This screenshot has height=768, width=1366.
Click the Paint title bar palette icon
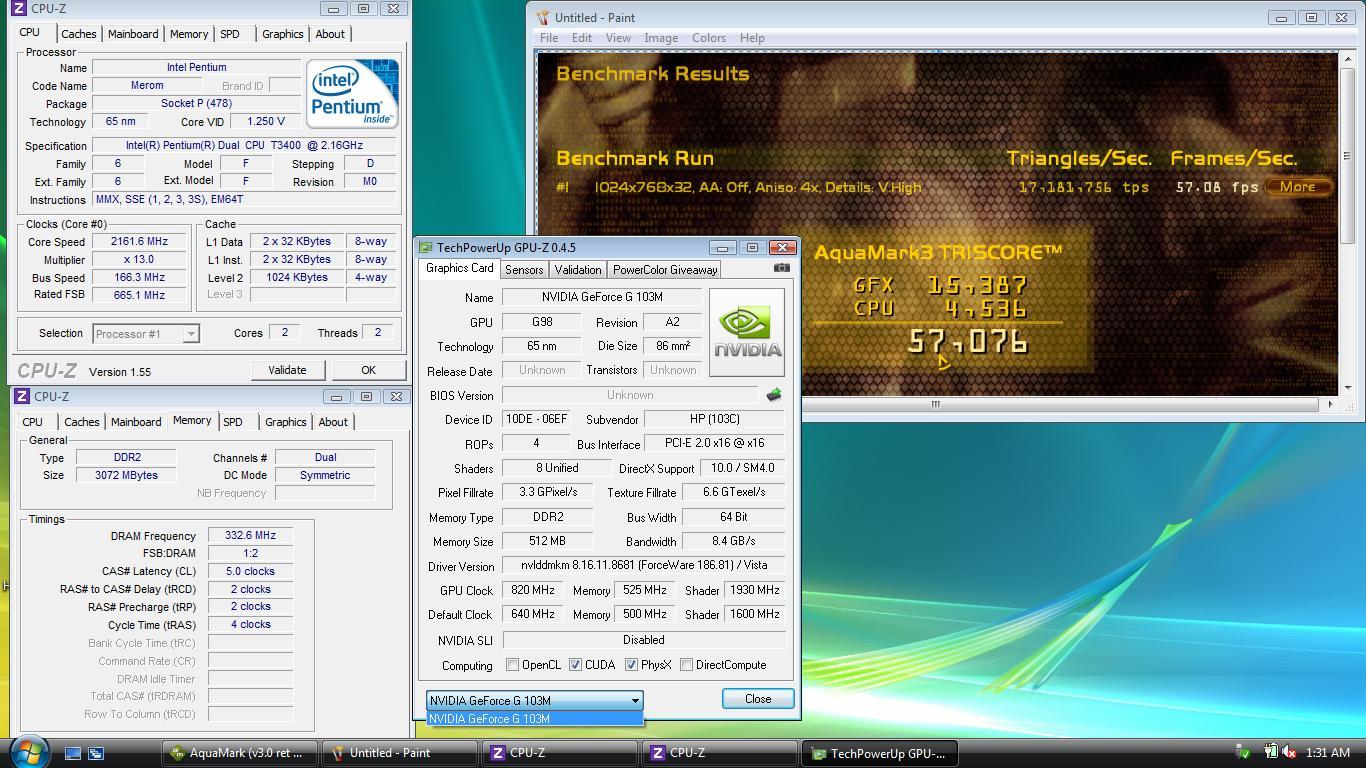543,17
